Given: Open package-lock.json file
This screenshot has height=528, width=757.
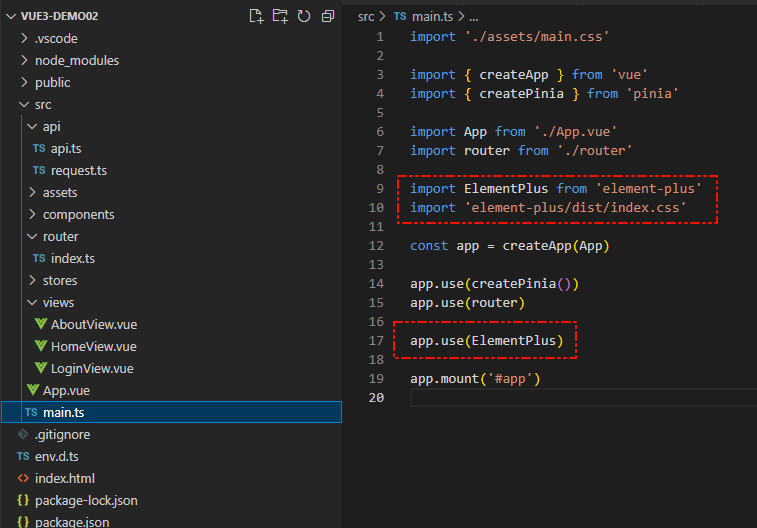Looking at the screenshot, I should point(86,500).
